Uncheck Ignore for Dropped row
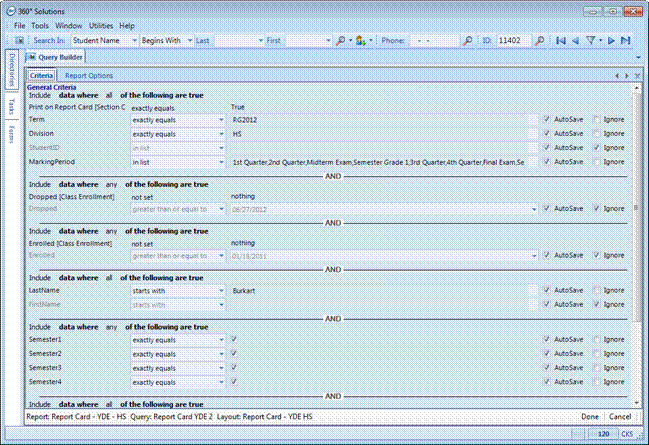 click(x=596, y=209)
